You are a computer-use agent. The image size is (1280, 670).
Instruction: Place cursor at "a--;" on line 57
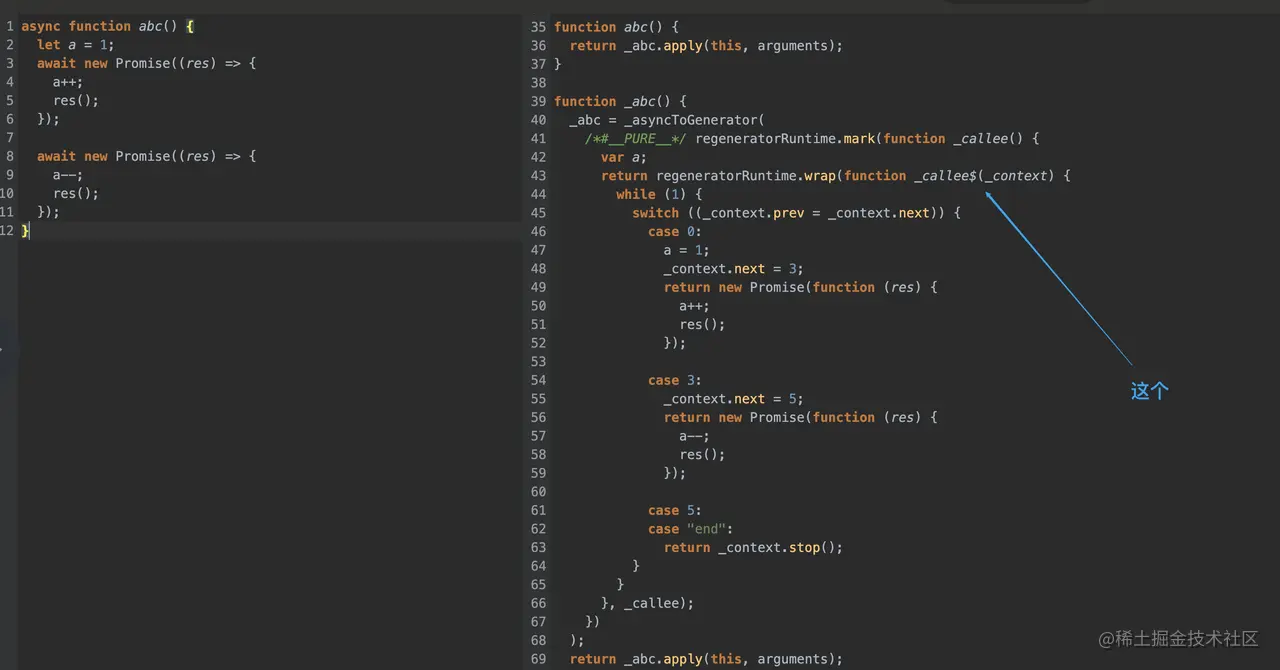pos(694,436)
